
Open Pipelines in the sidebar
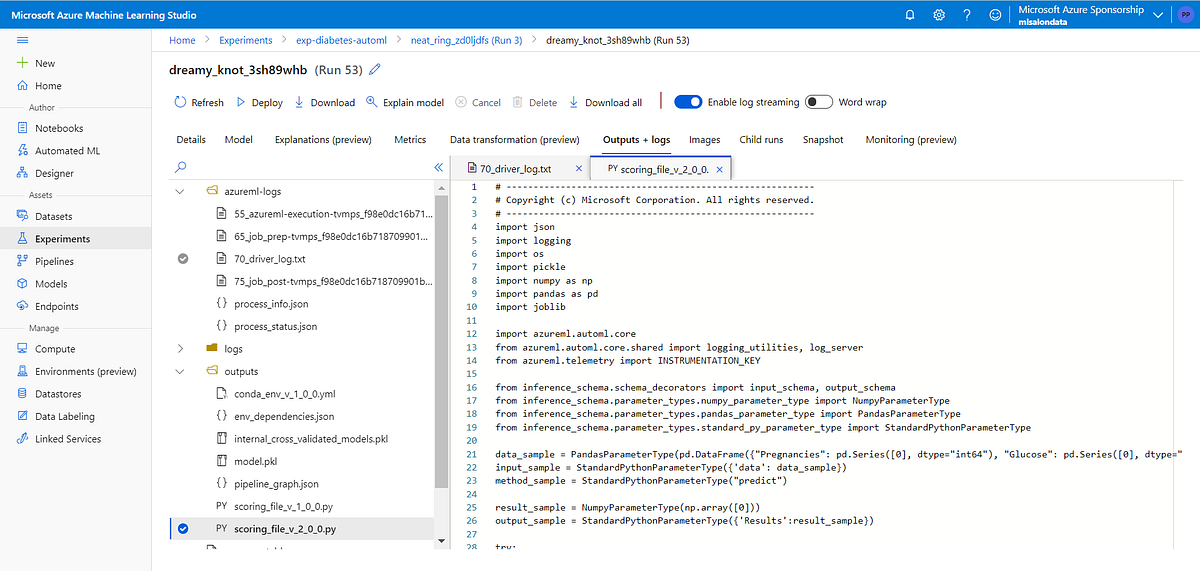coord(54,261)
